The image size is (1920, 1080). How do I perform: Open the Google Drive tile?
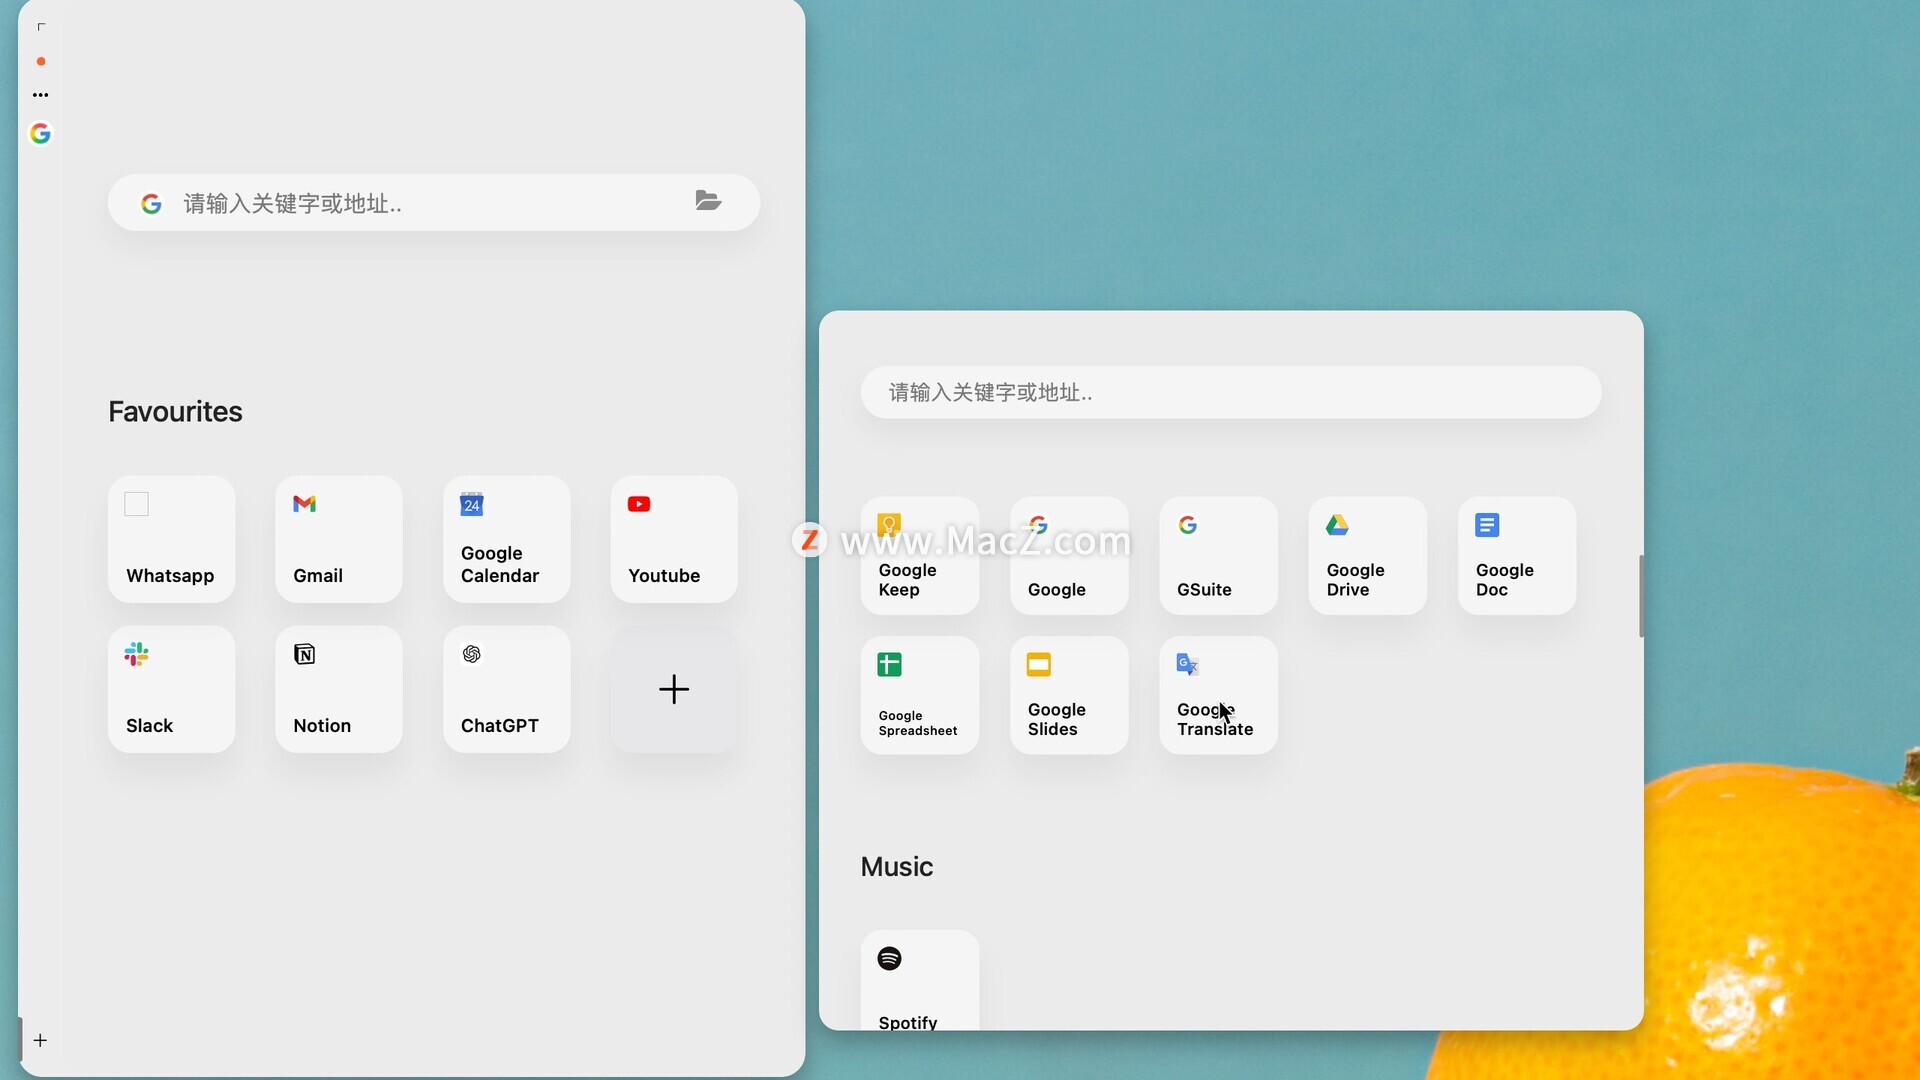1368,556
